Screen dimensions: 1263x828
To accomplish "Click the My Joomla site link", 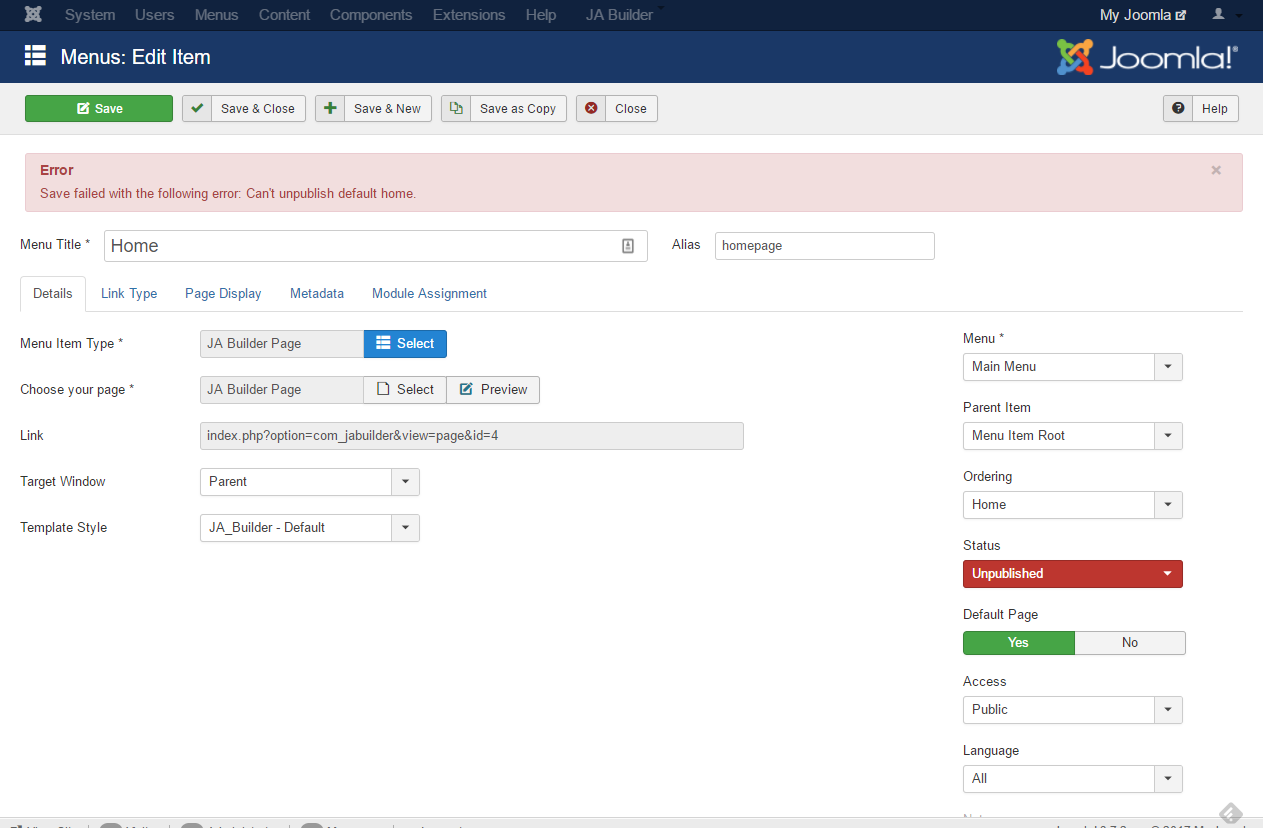I will [x=1143, y=15].
